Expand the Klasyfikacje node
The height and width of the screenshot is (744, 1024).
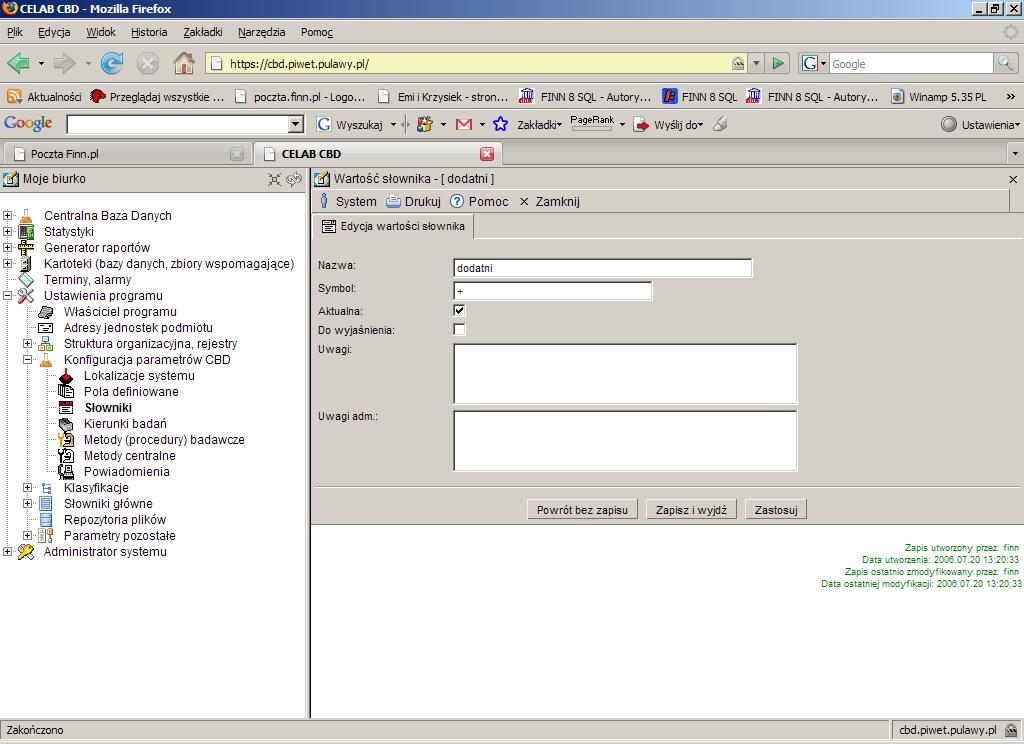pyautogui.click(x=27, y=487)
